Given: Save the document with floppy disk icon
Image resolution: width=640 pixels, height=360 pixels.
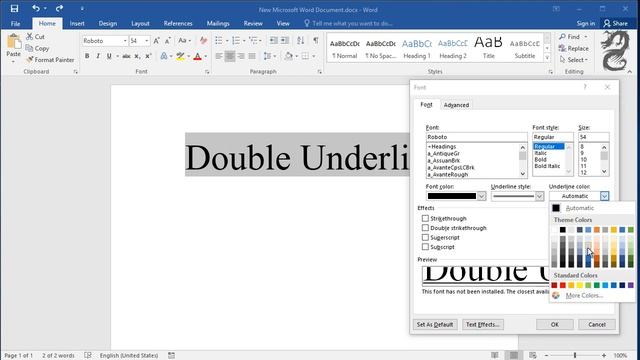Looking at the screenshot, I should pyautogui.click(x=14, y=9).
